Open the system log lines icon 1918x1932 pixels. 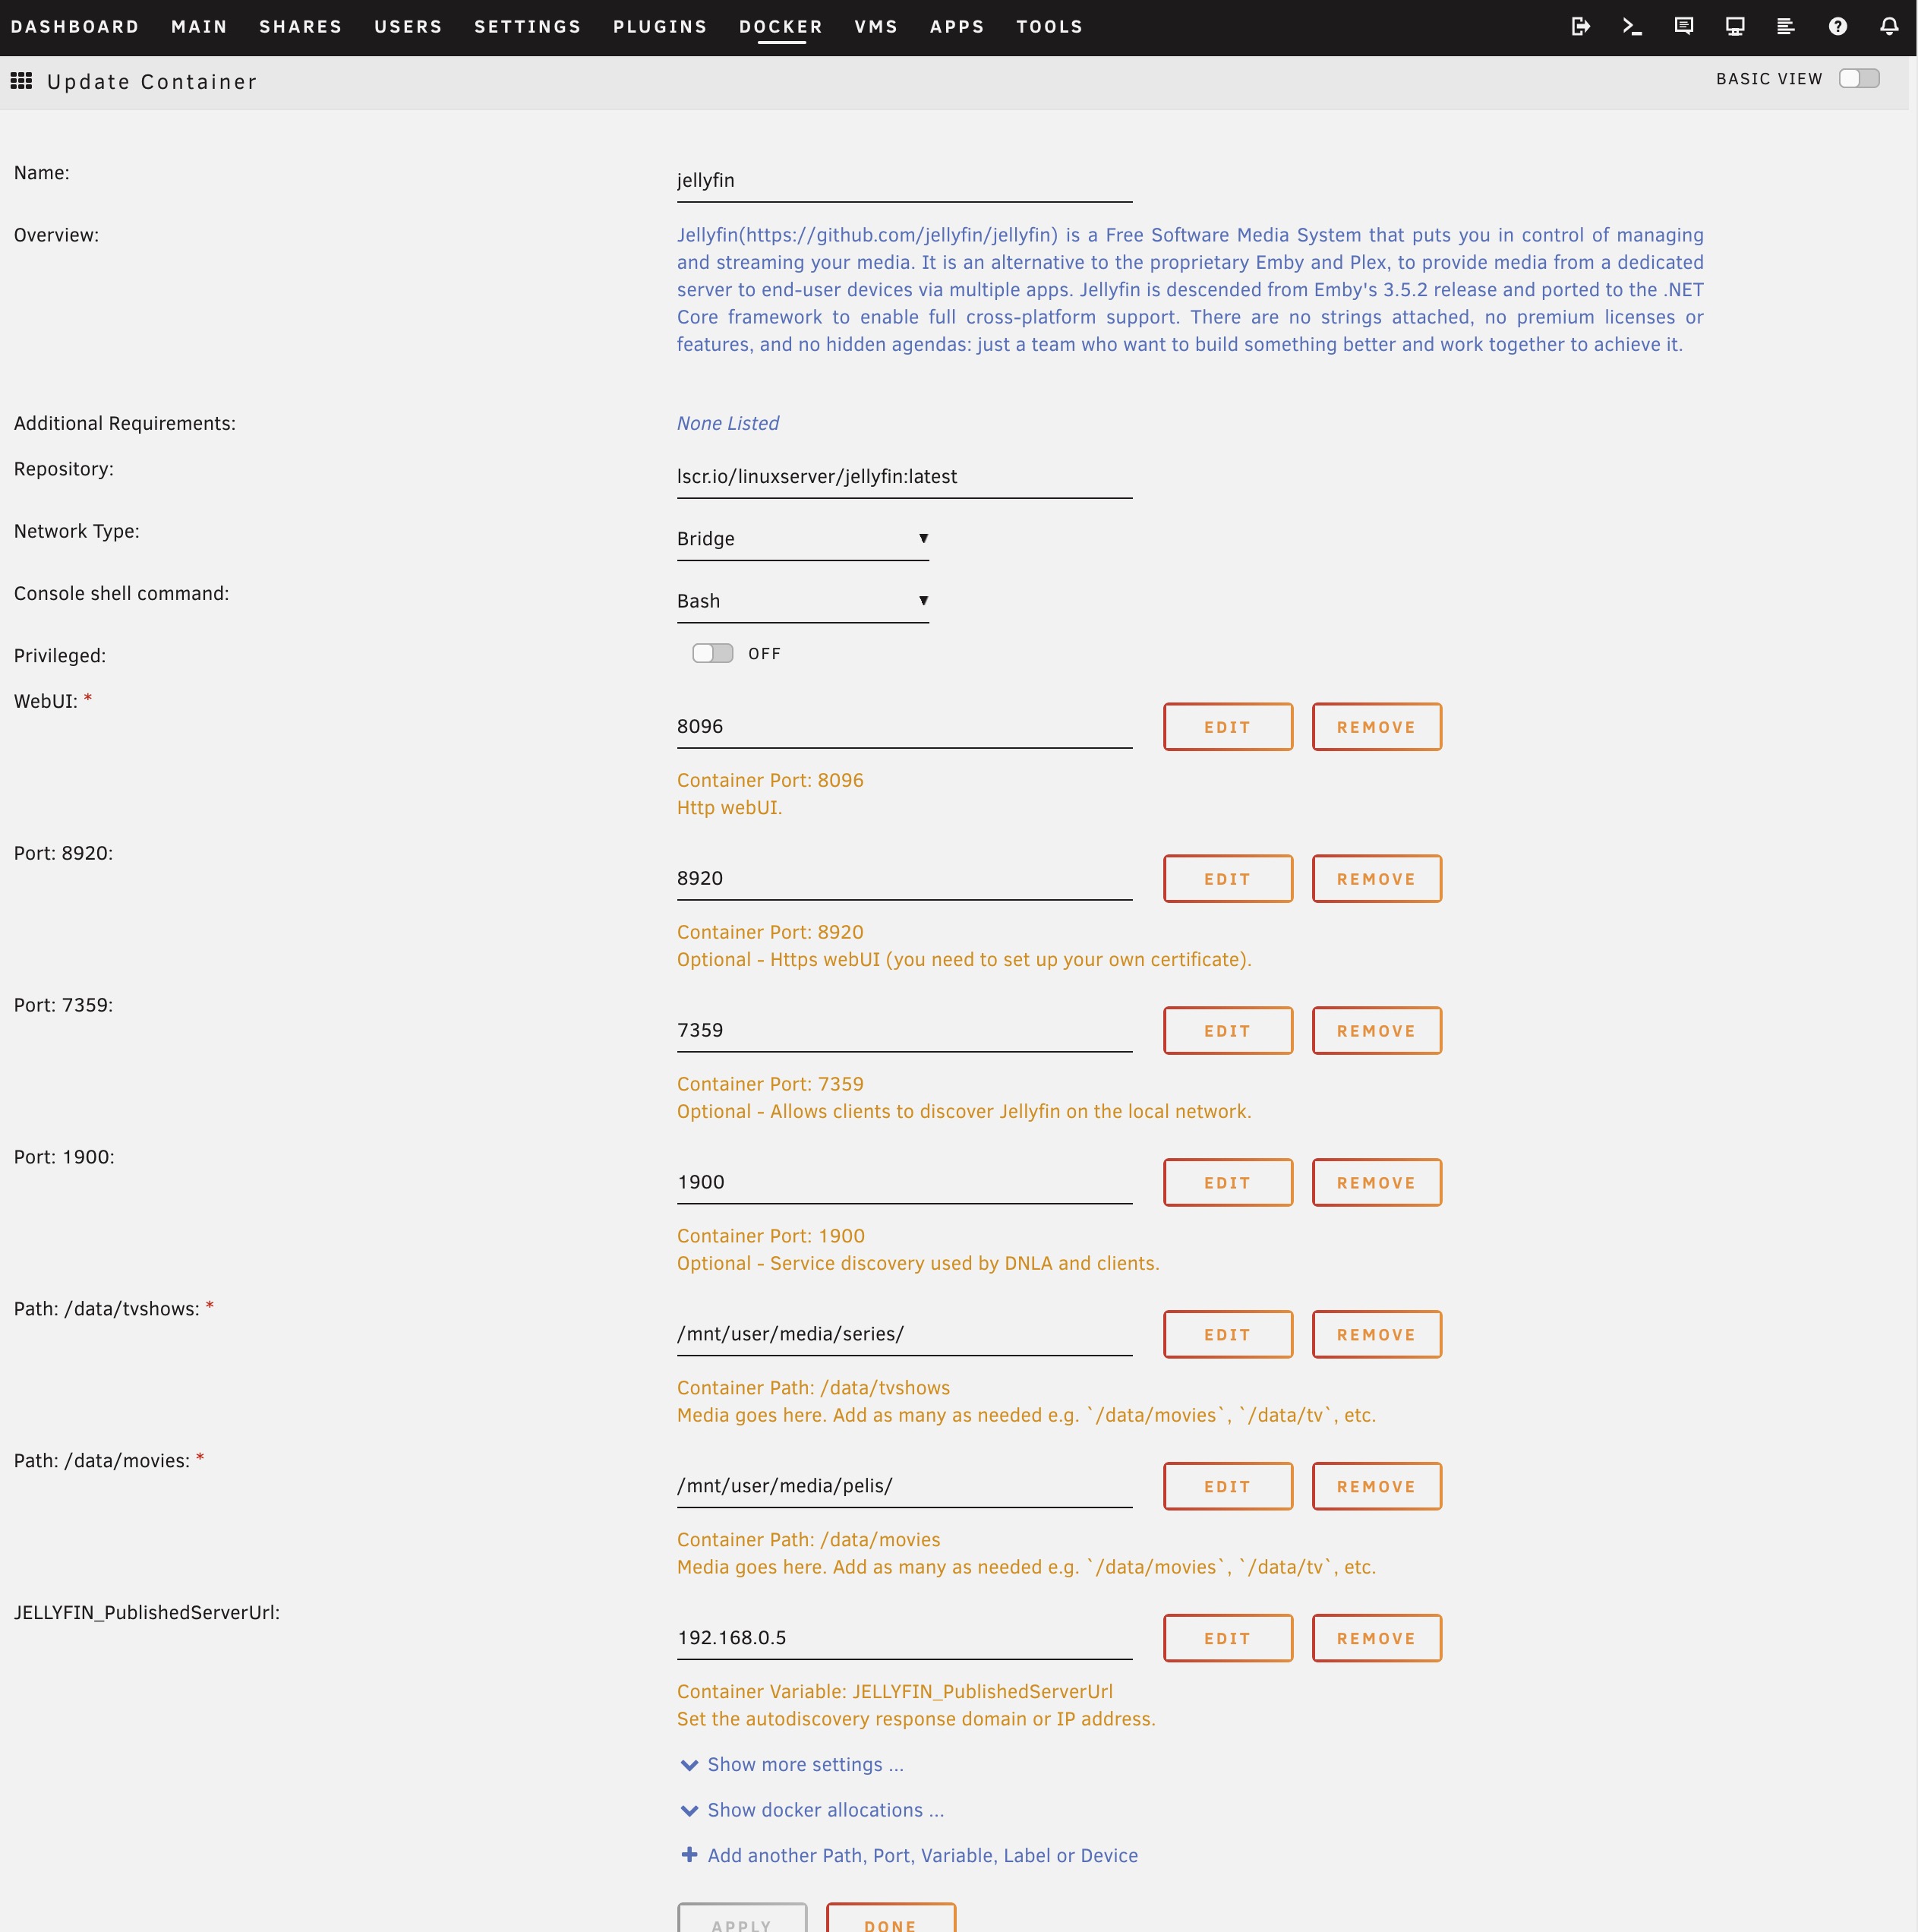click(x=1785, y=27)
